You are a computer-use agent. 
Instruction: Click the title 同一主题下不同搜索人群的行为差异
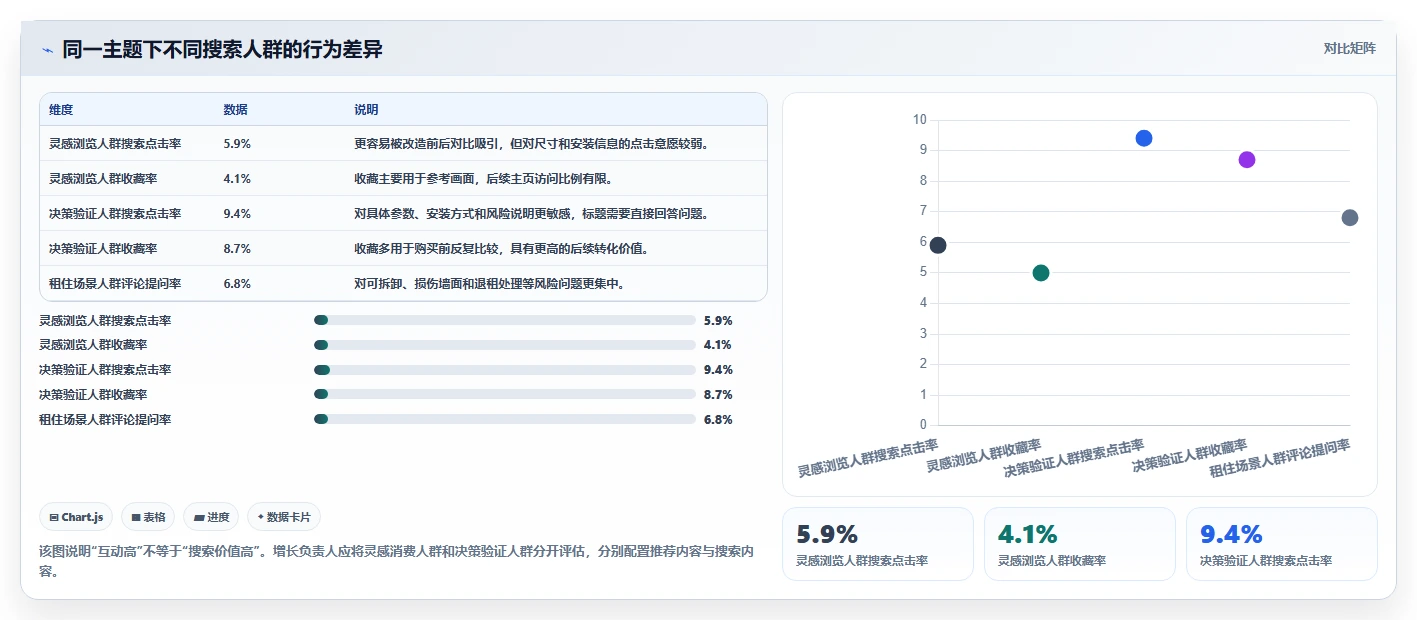(222, 49)
